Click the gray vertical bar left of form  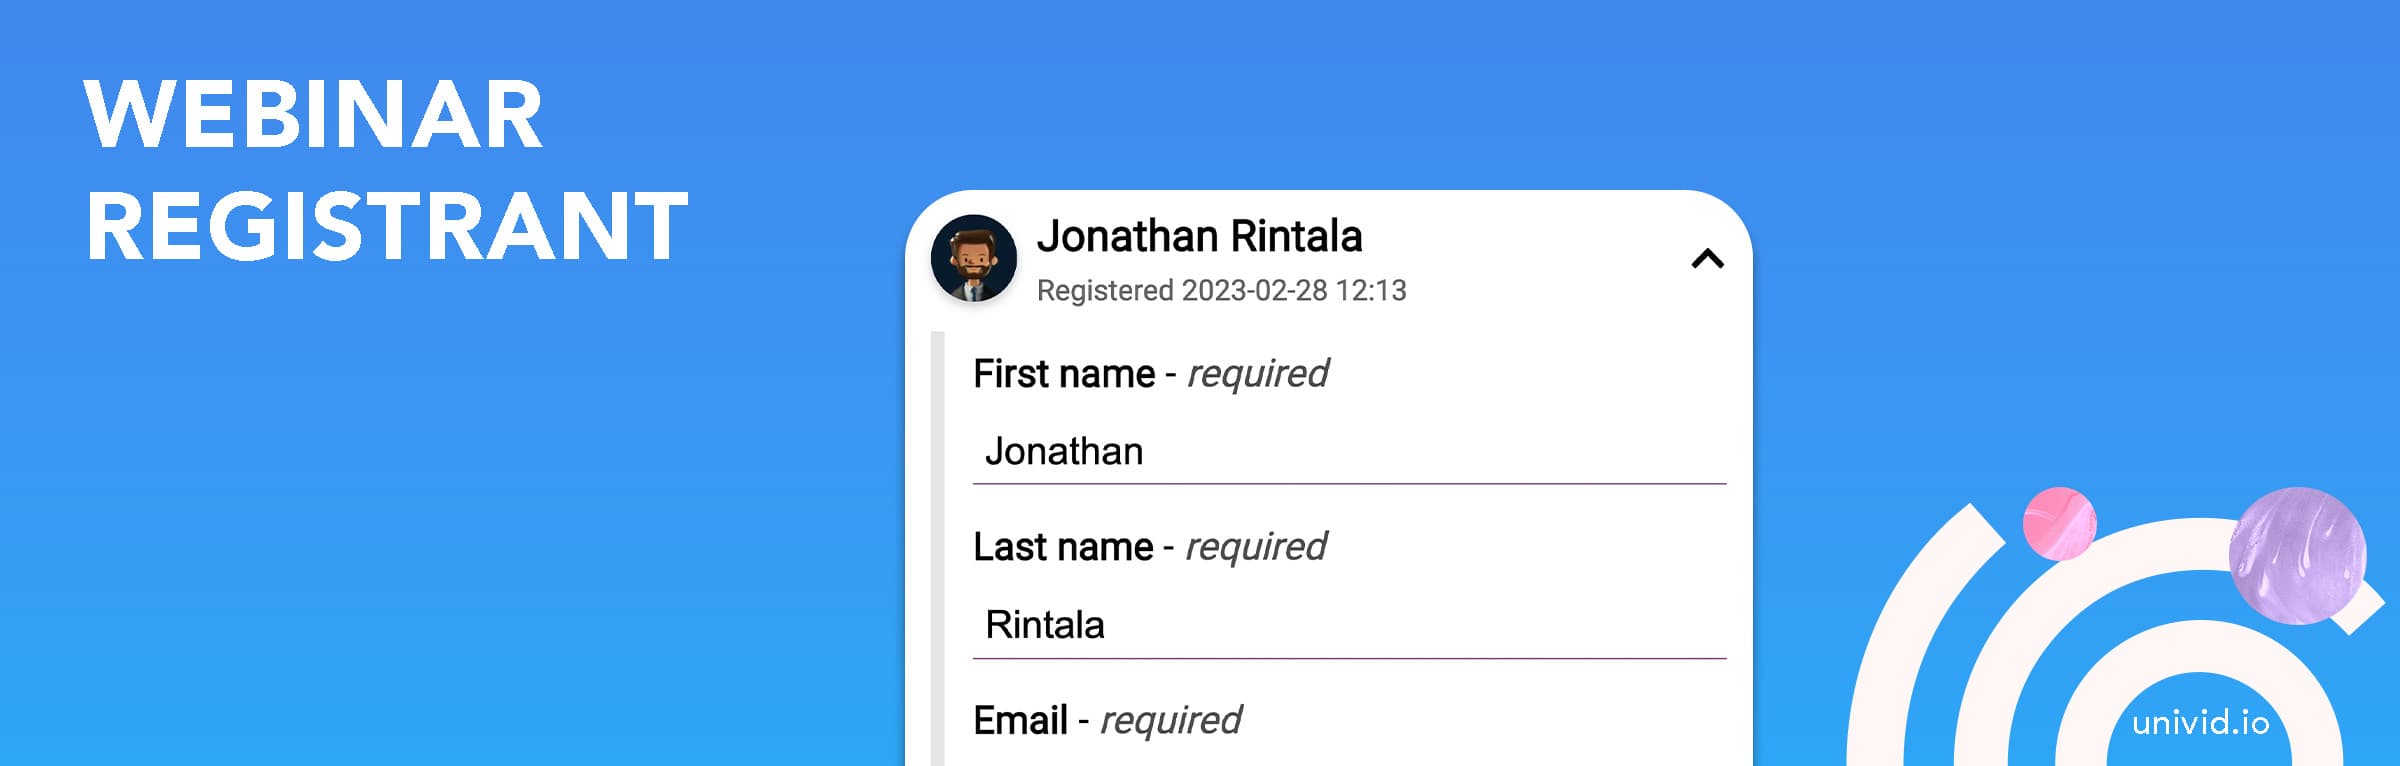point(937,548)
